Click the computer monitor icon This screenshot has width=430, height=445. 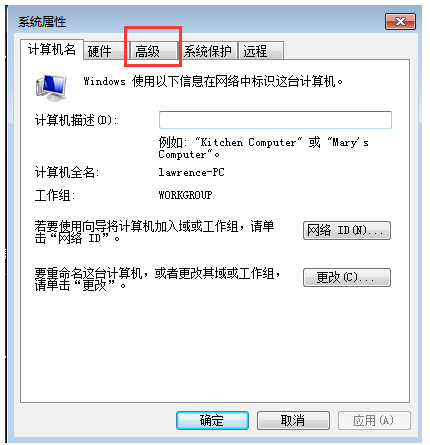(51, 87)
